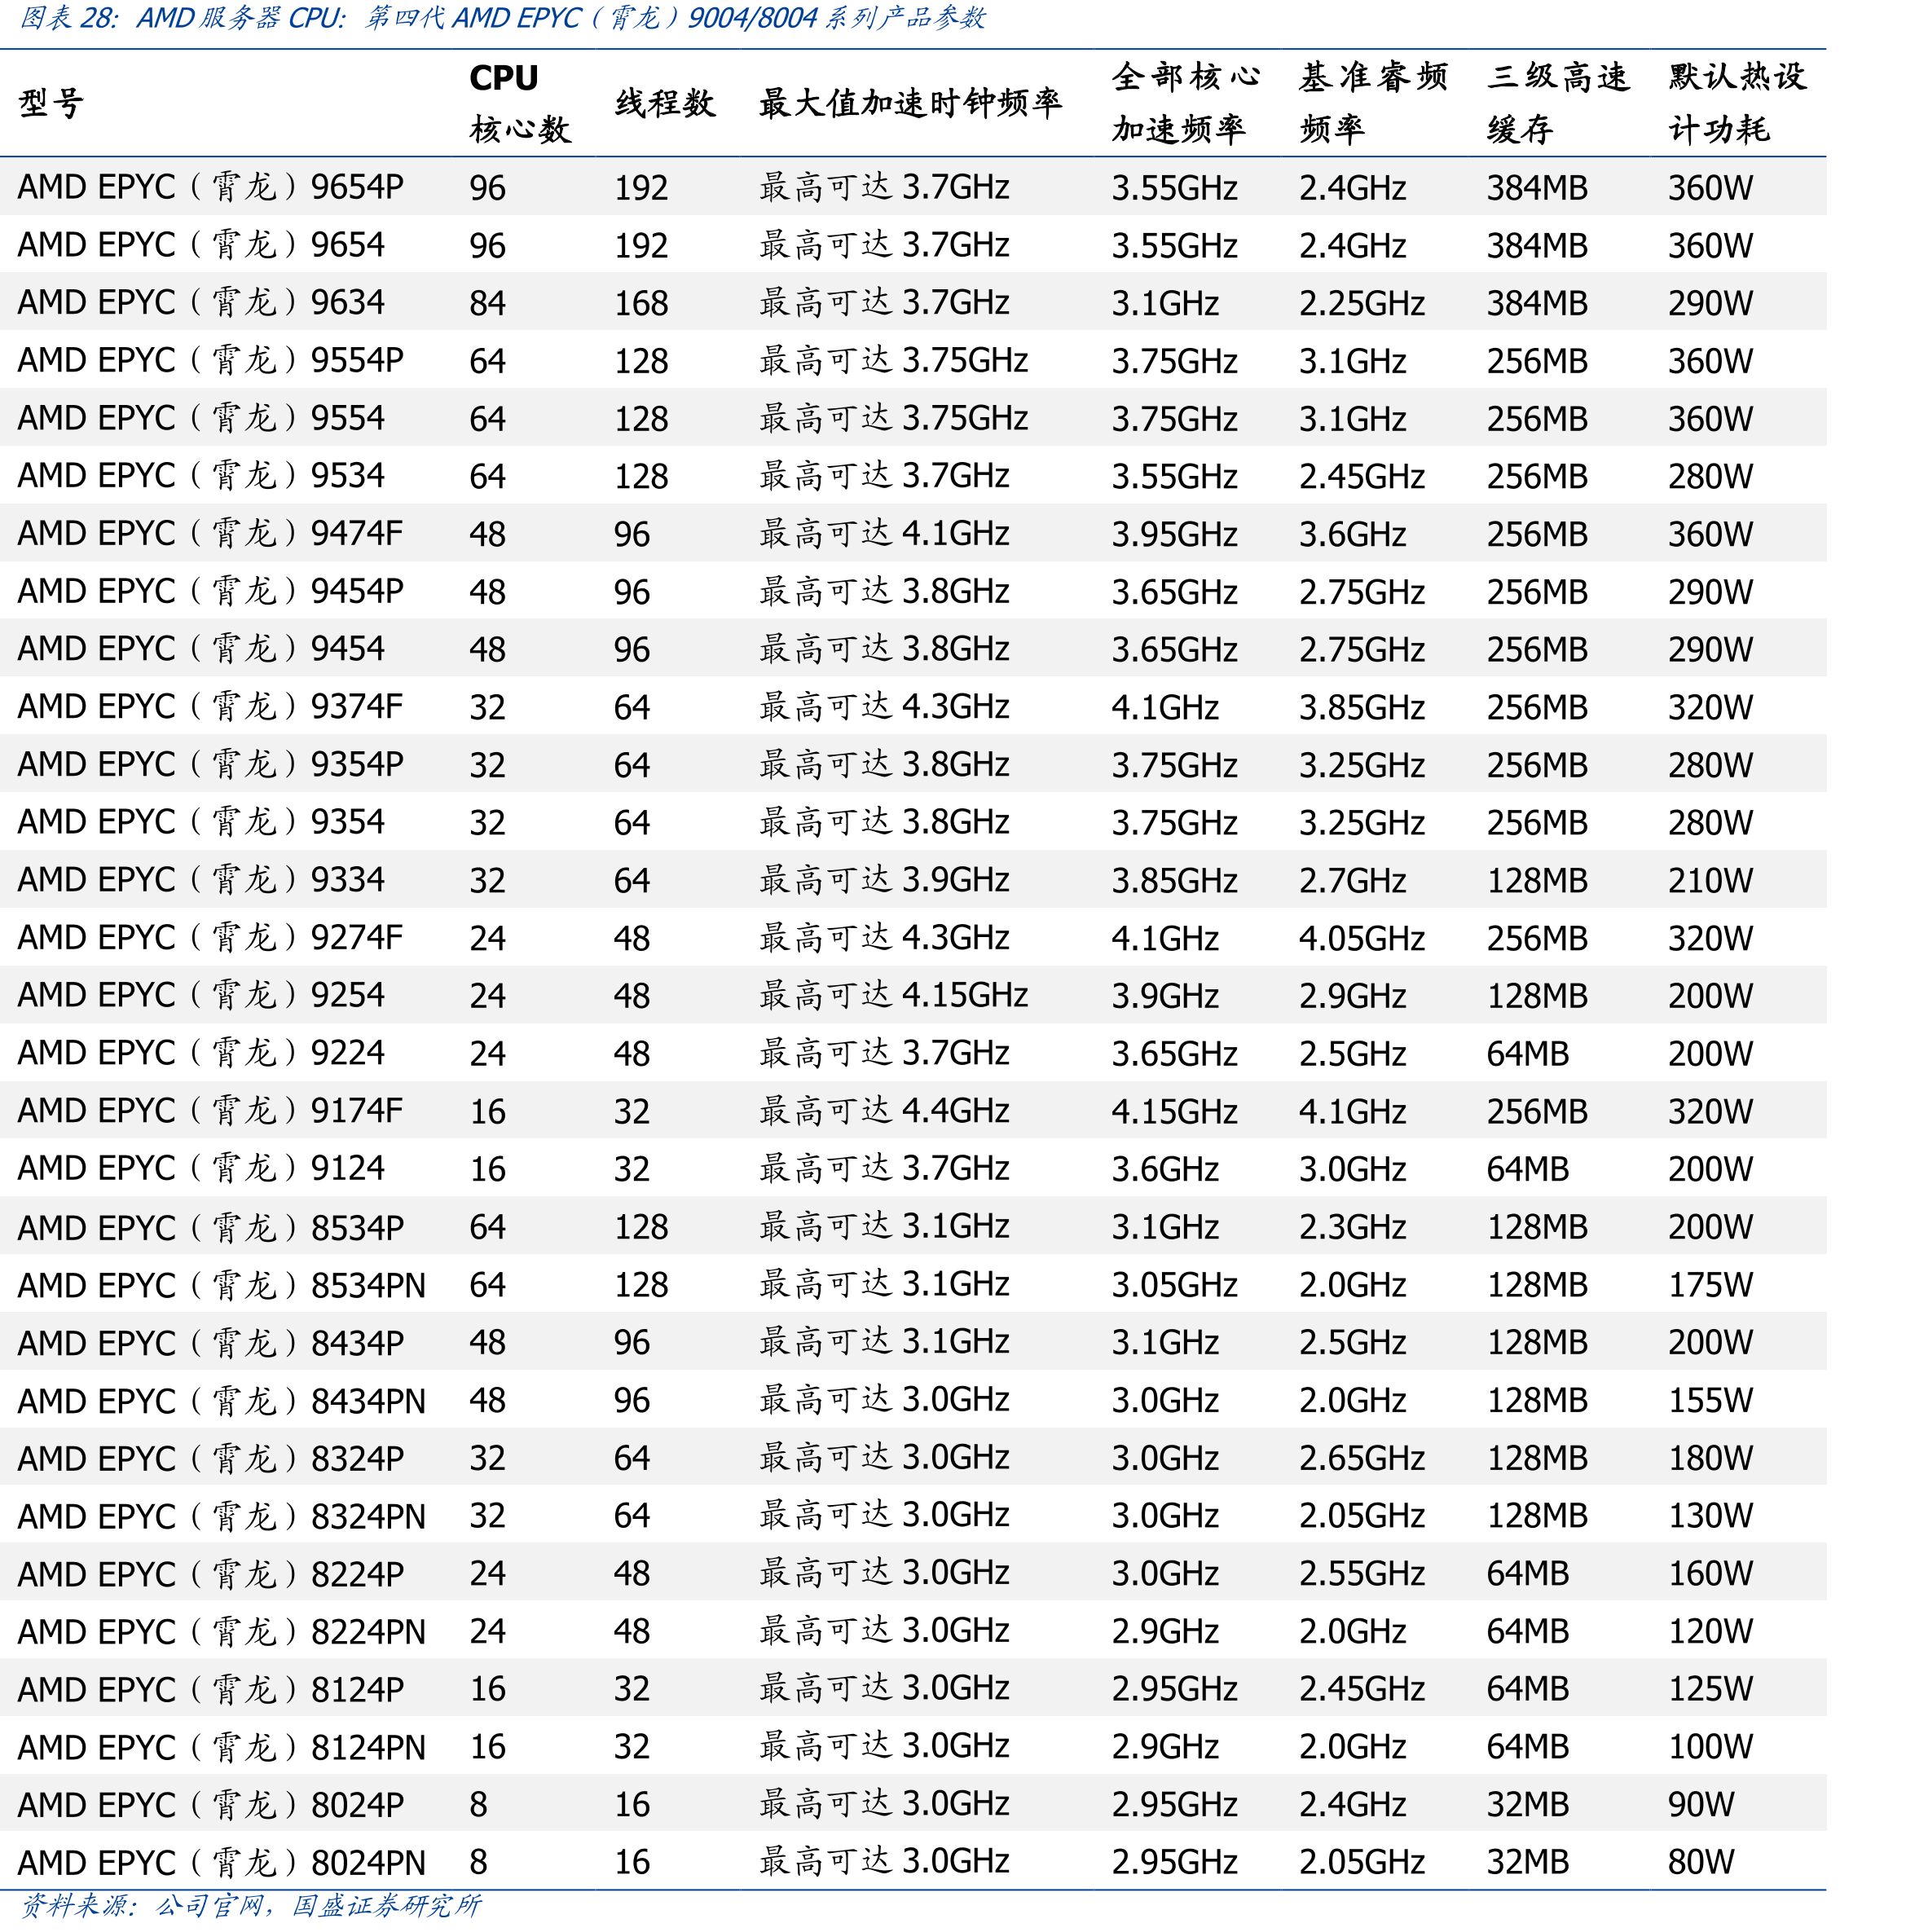1906x1932 pixels.
Task: Click the AMD EPYC 8124P model name
Action: 211,1689
